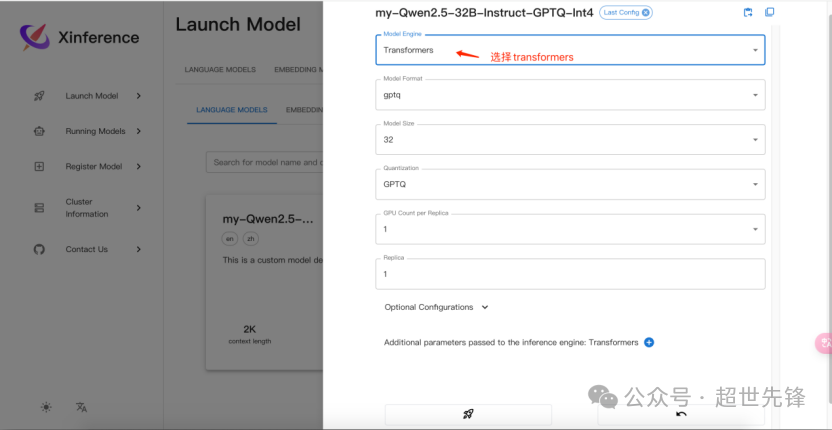832x430 pixels.
Task: Select Register Model in the sidebar
Action: click(94, 167)
